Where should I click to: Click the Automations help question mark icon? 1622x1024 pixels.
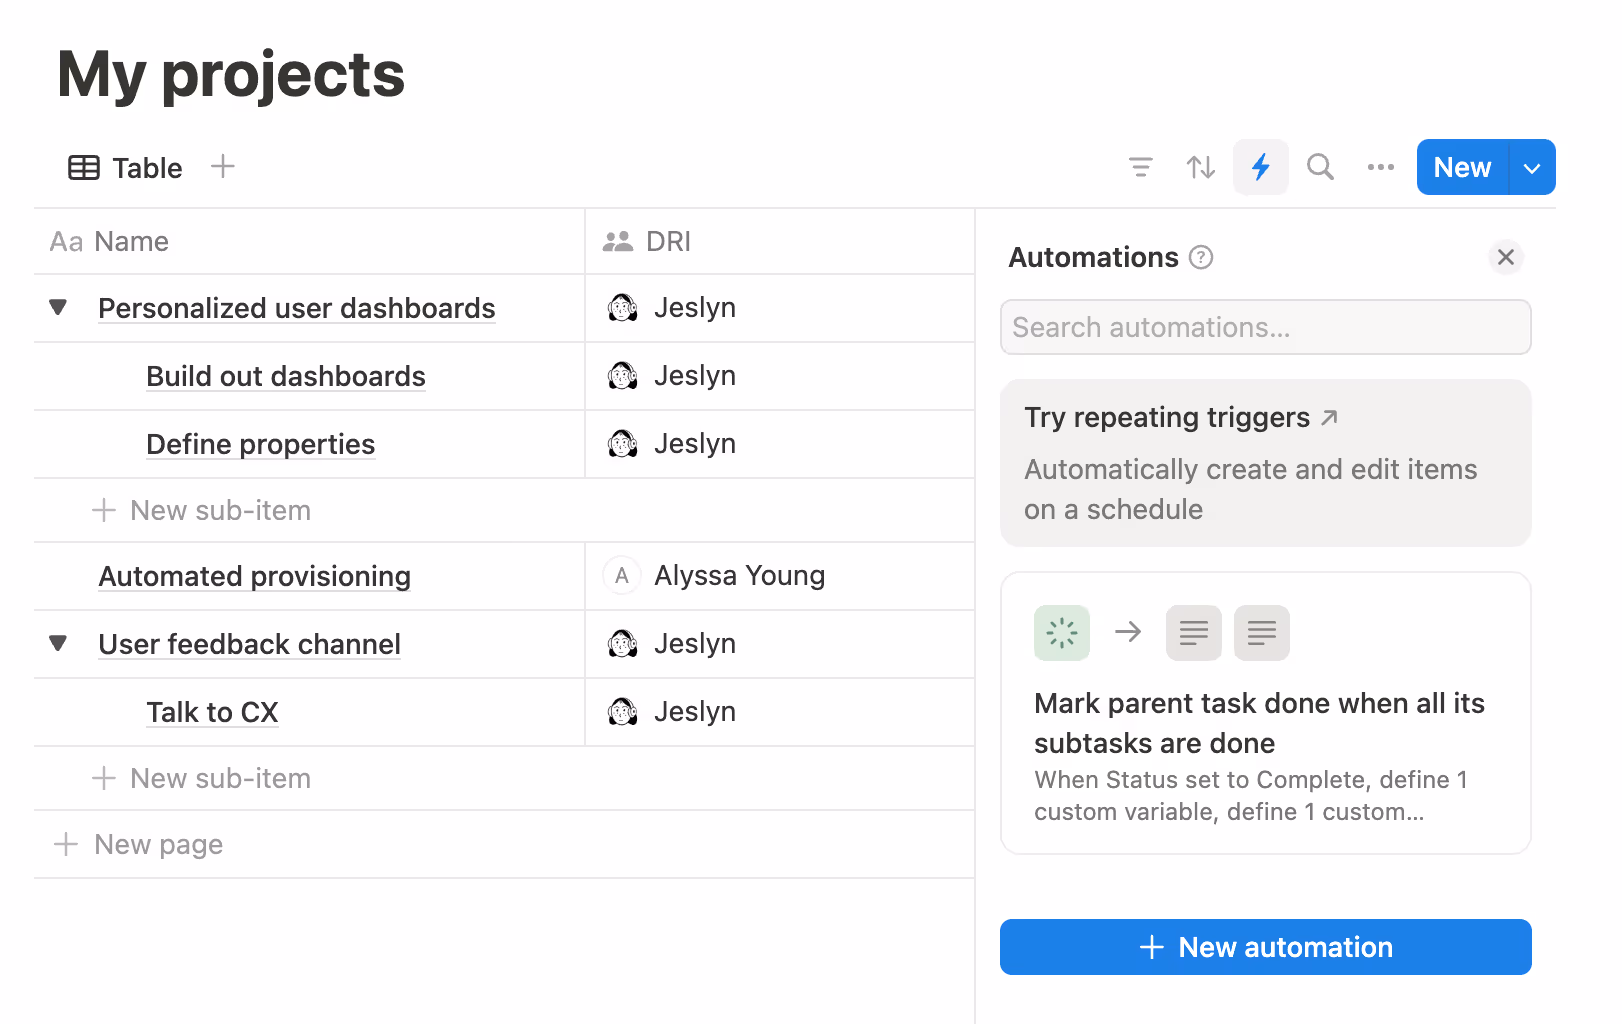point(1201,258)
